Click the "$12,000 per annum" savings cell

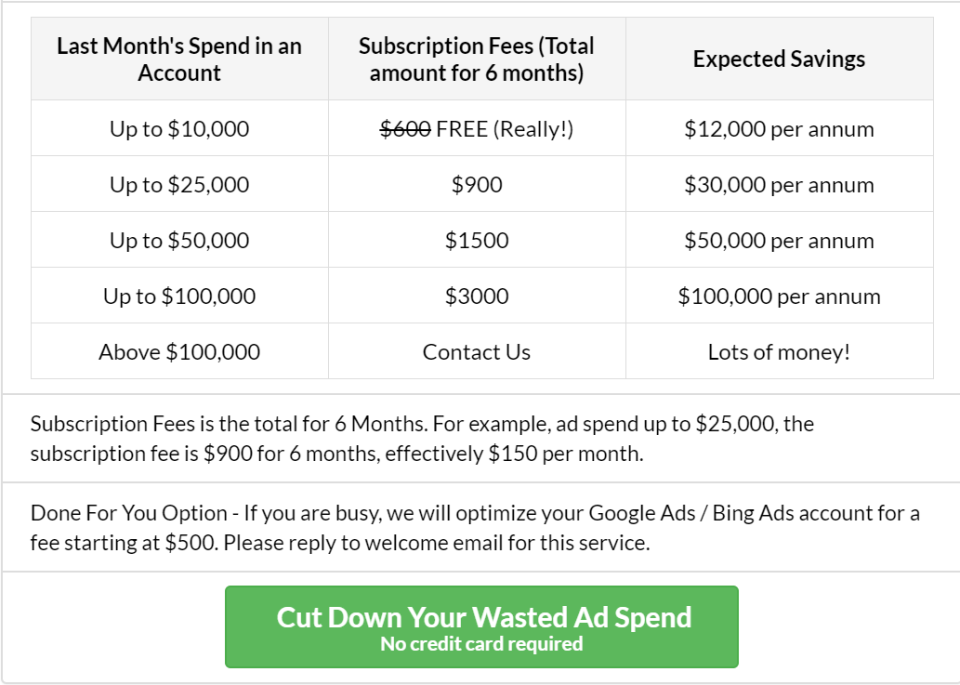click(x=779, y=129)
